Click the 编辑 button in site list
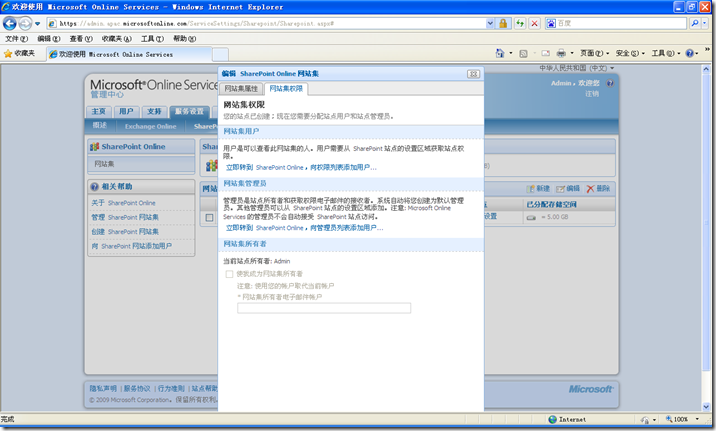This screenshot has height=431, width=716. (x=568, y=189)
